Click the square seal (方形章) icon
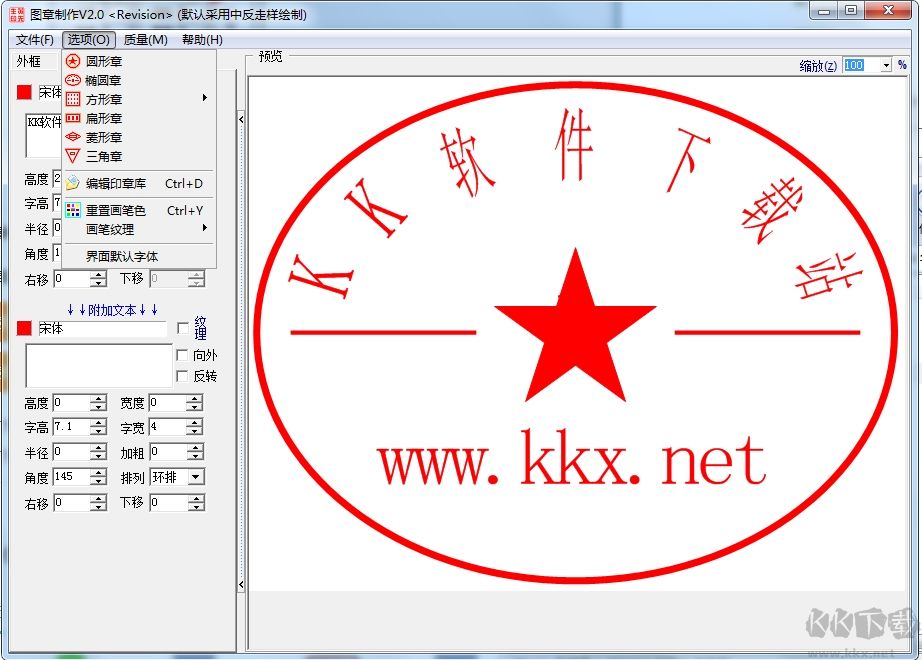Image resolution: width=922 pixels, height=660 pixels. [73, 99]
